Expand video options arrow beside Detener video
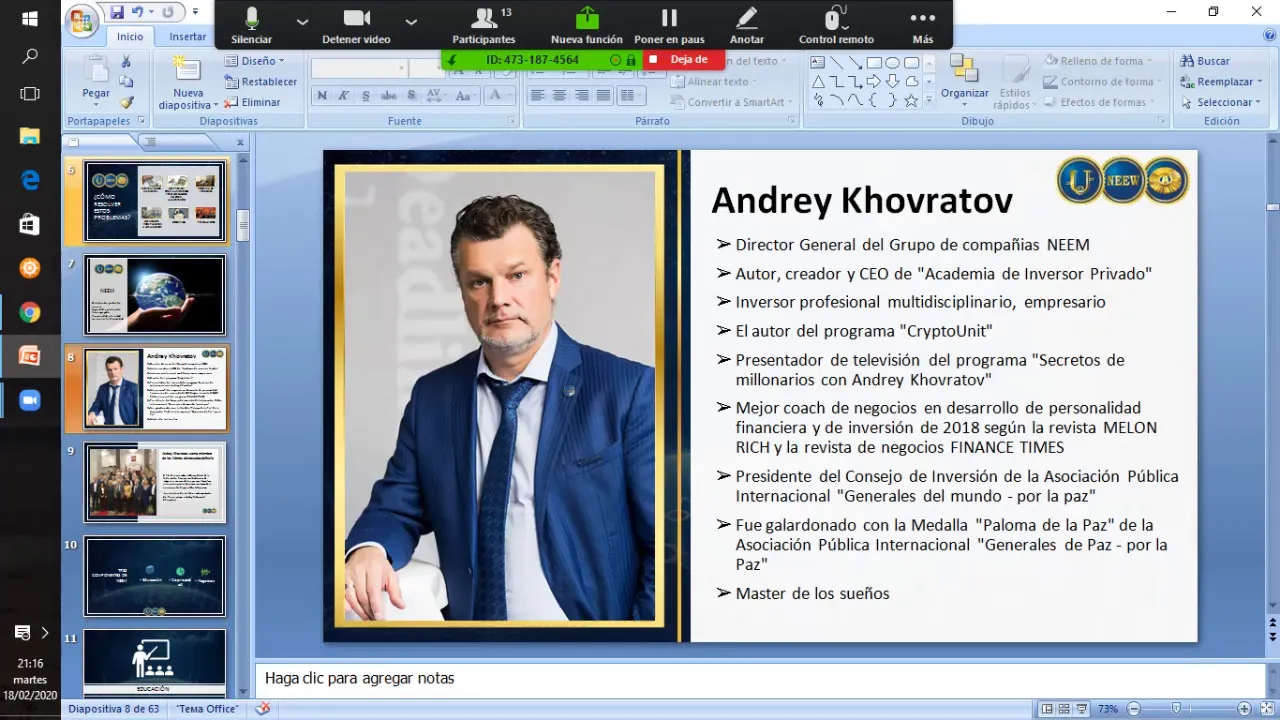 [x=411, y=21]
